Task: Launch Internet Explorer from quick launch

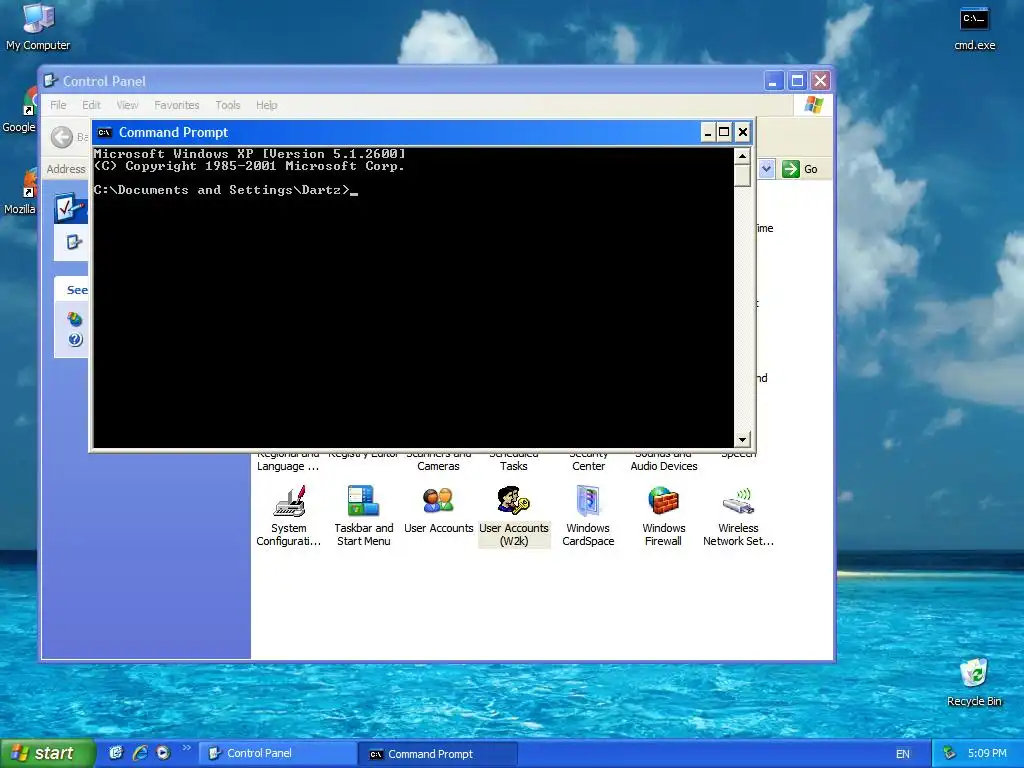Action: [140, 753]
